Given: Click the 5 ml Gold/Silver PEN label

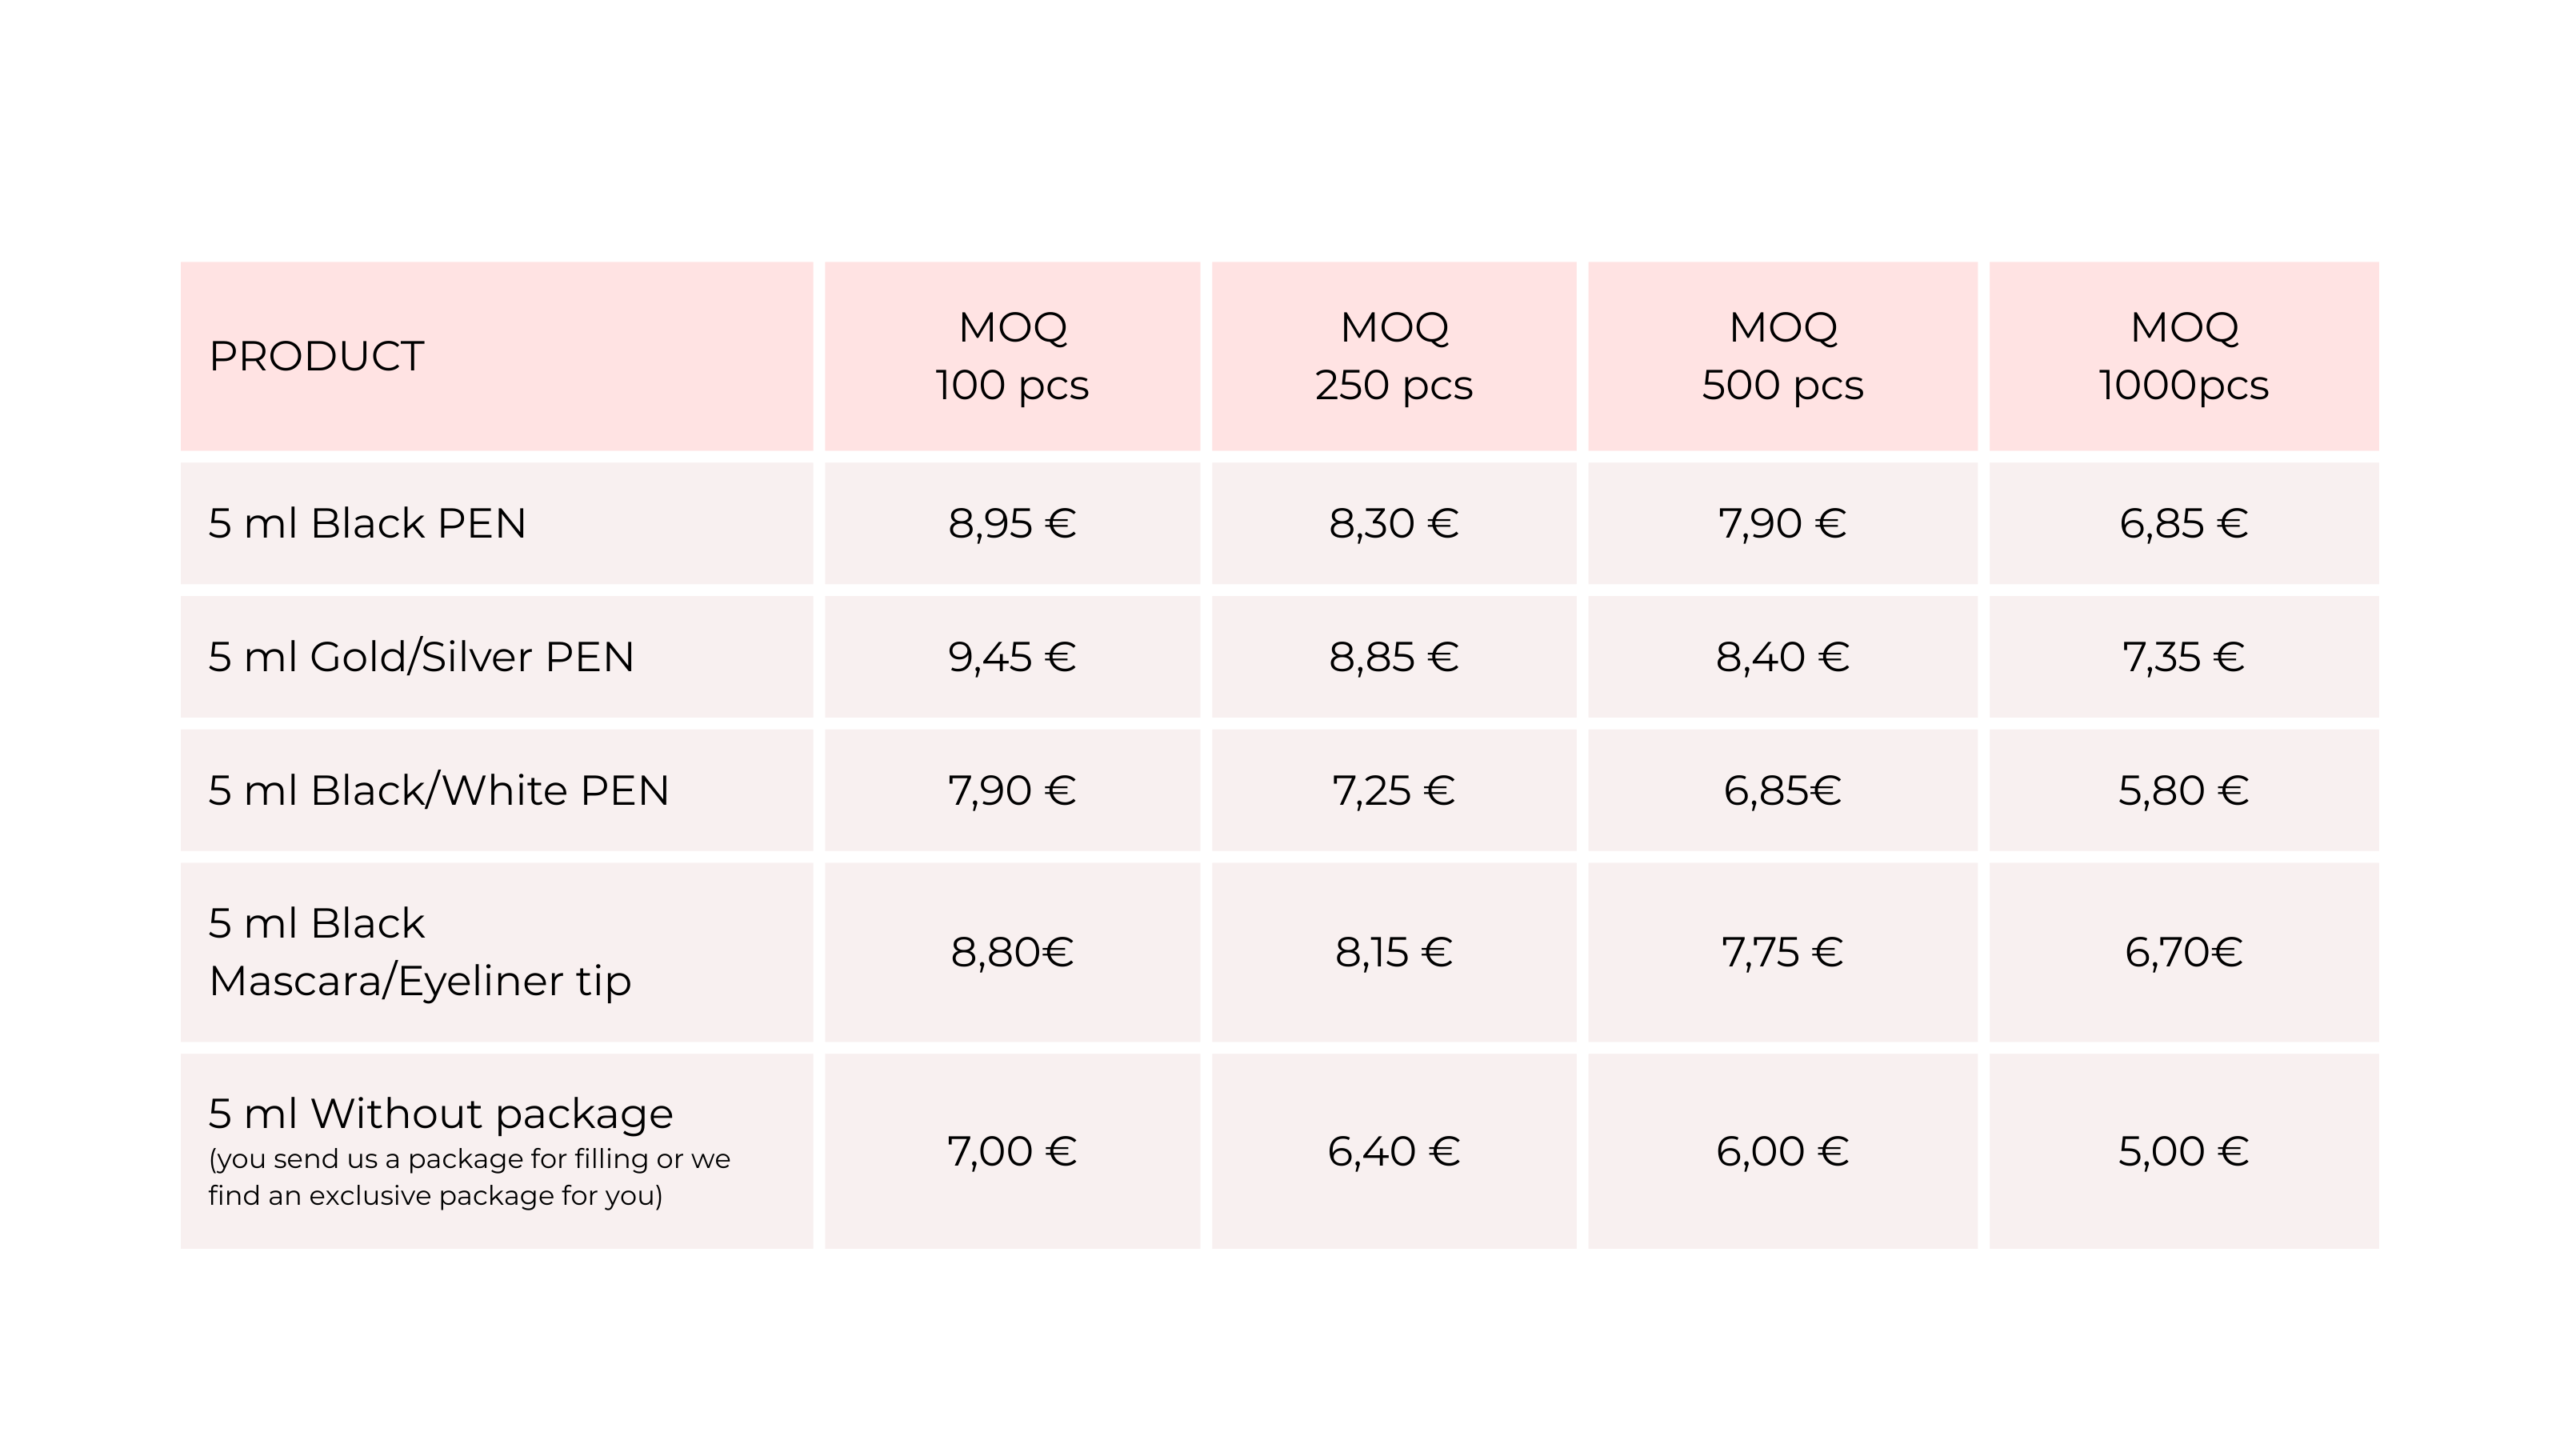Looking at the screenshot, I should (x=421, y=657).
